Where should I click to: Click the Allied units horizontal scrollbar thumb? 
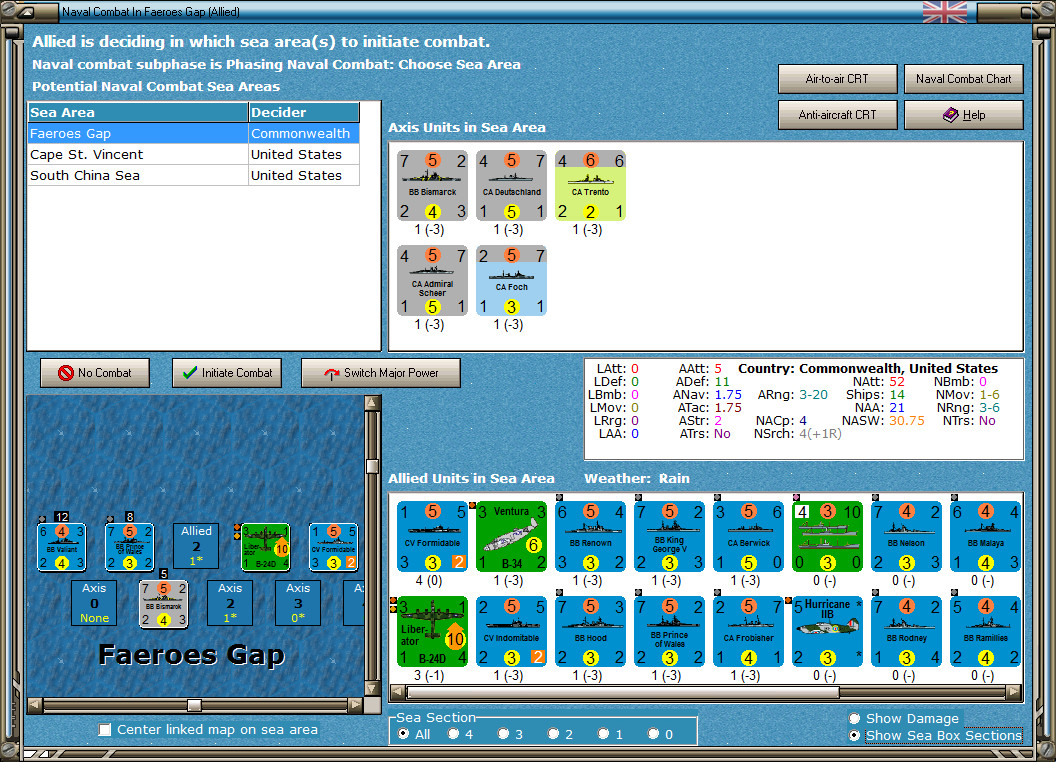pyautogui.click(x=623, y=692)
